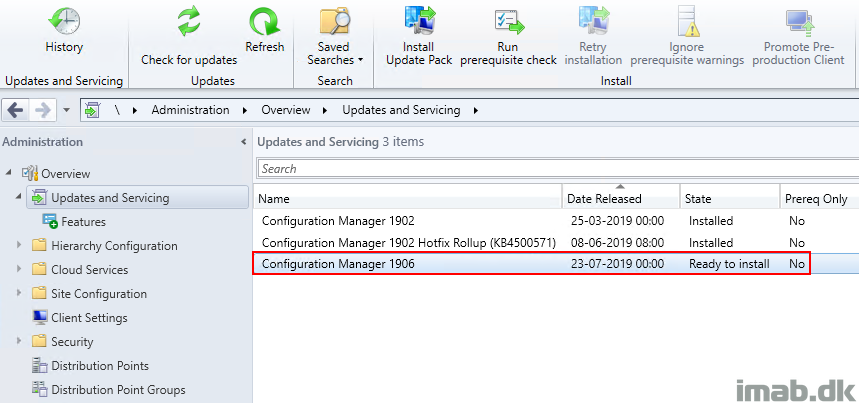Open the Saved Searches folder icon
Screen dimensions: 859x403
click(x=335, y=21)
